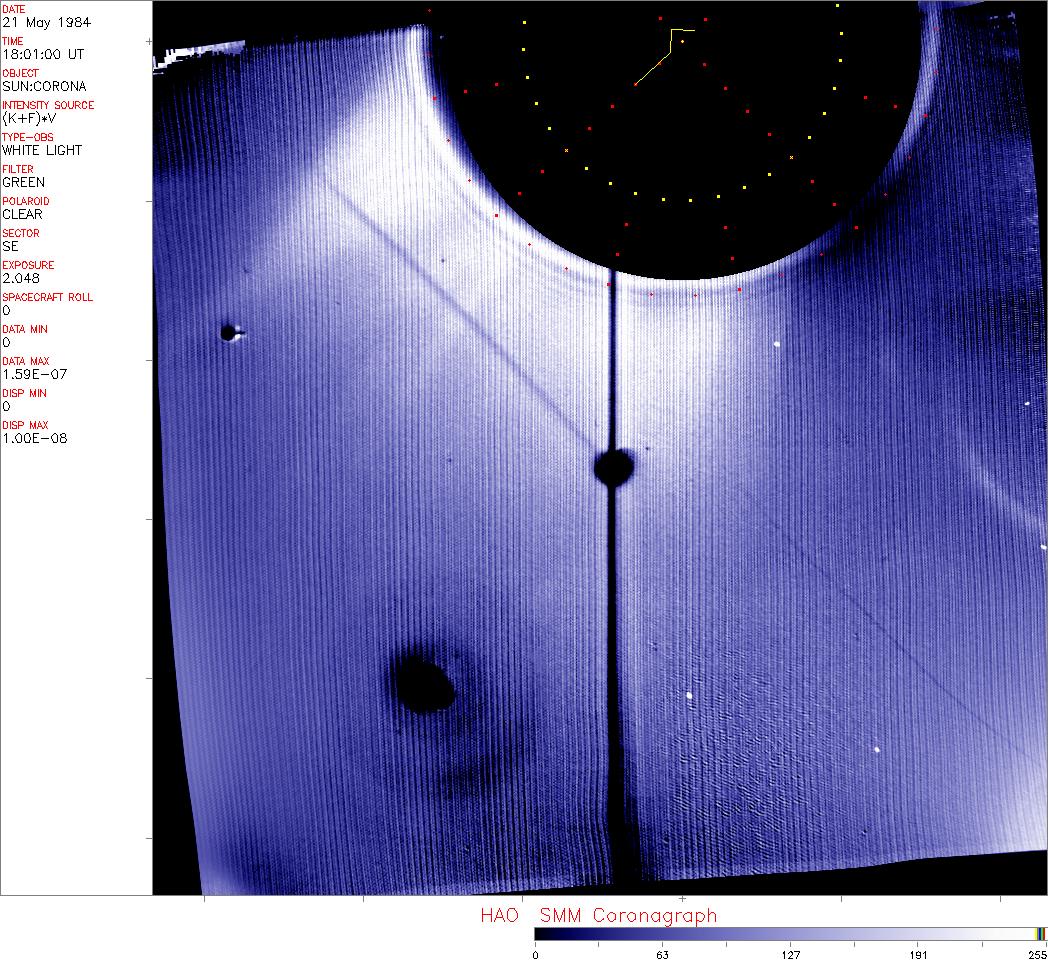Click the yellow saturated end of the color bar
This screenshot has width=1048, height=960.
1039,933
